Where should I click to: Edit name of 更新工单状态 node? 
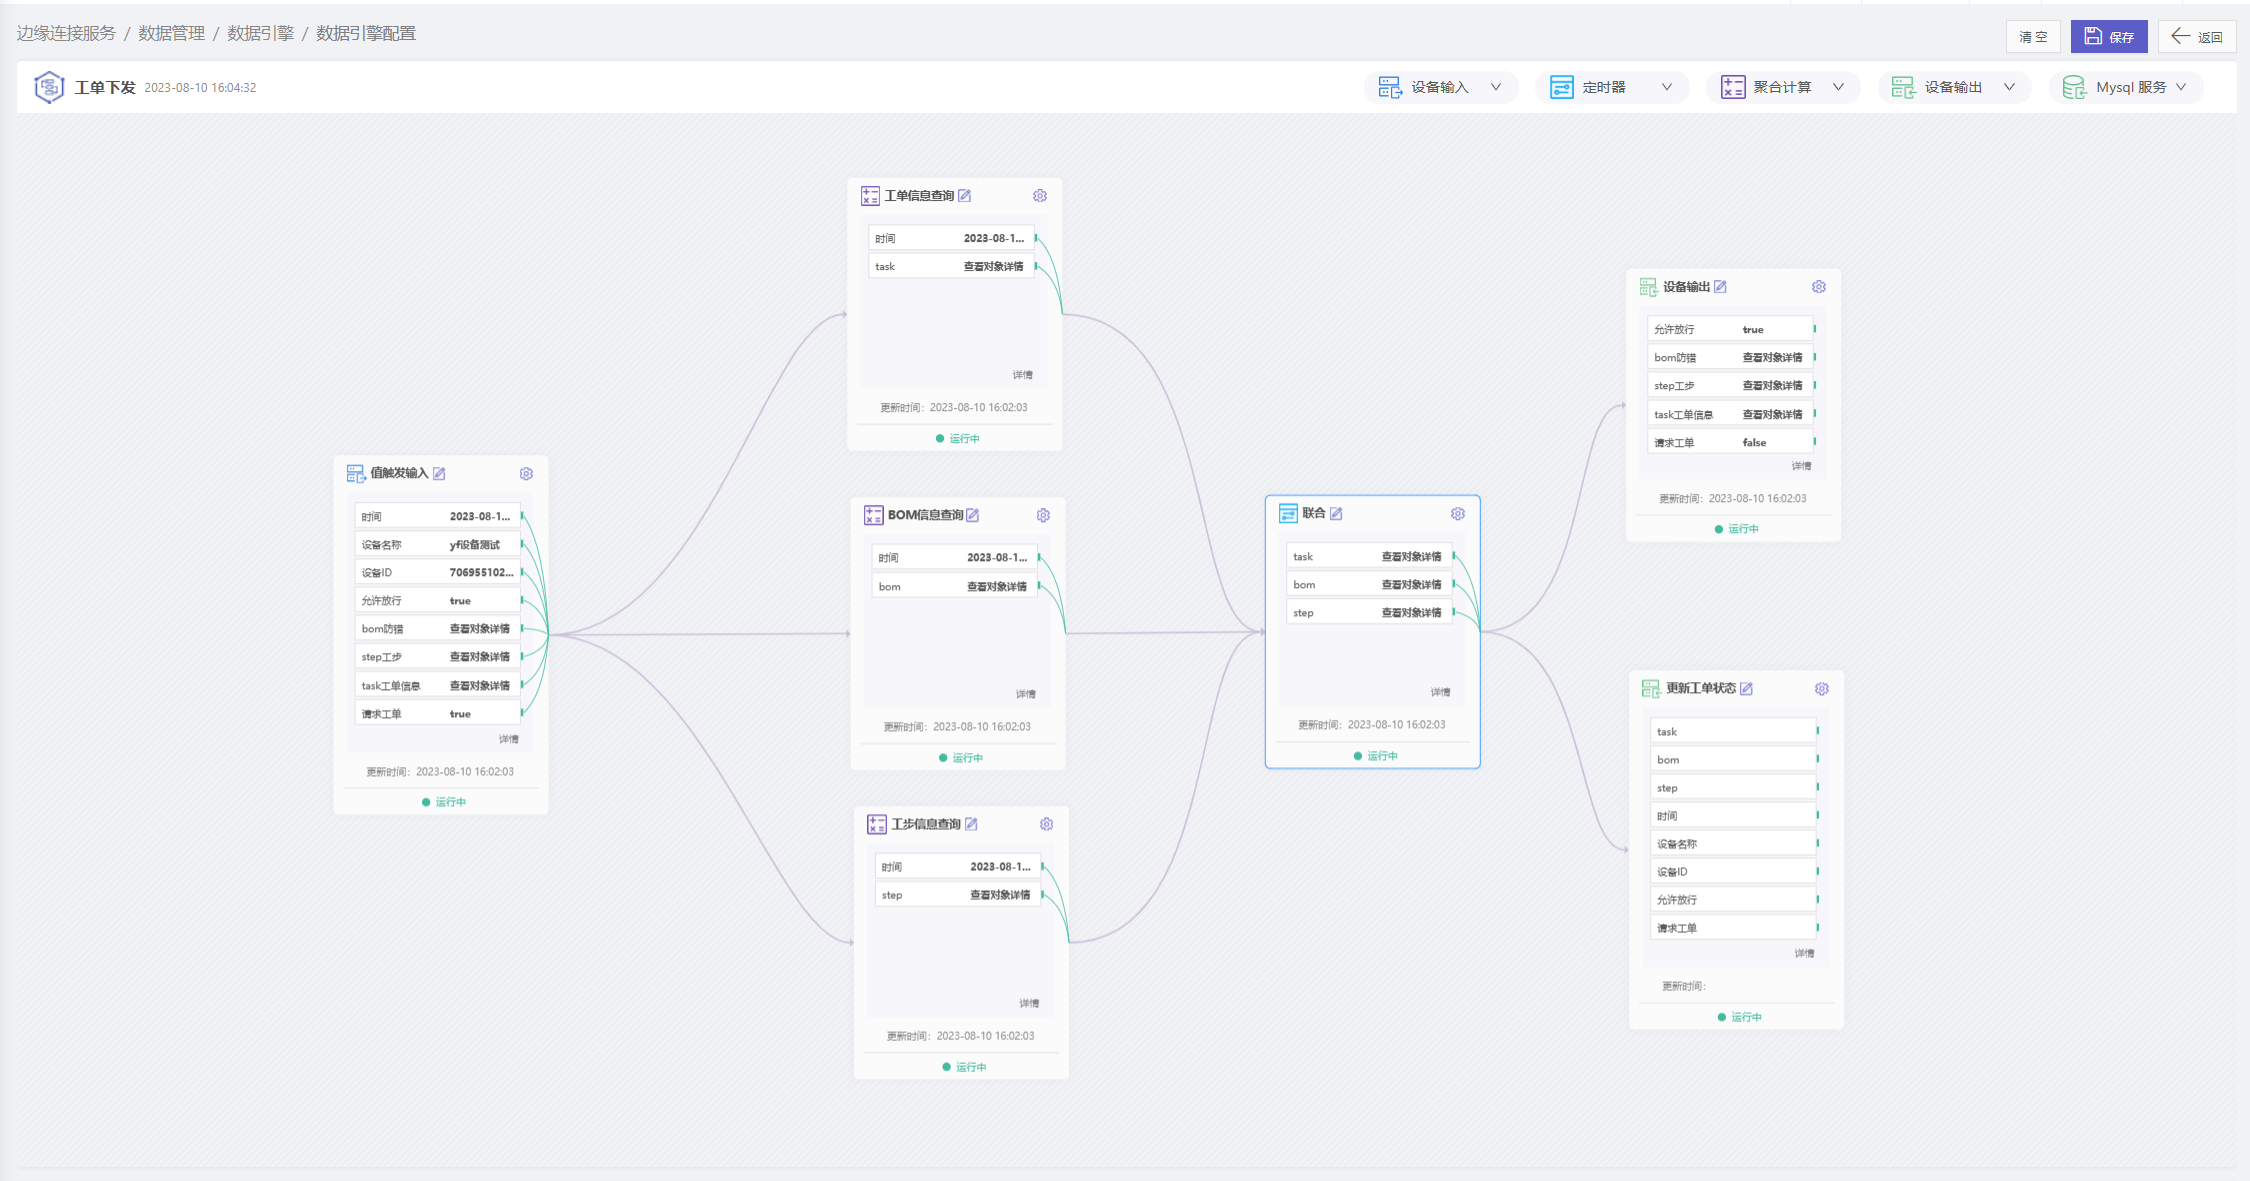[1747, 689]
